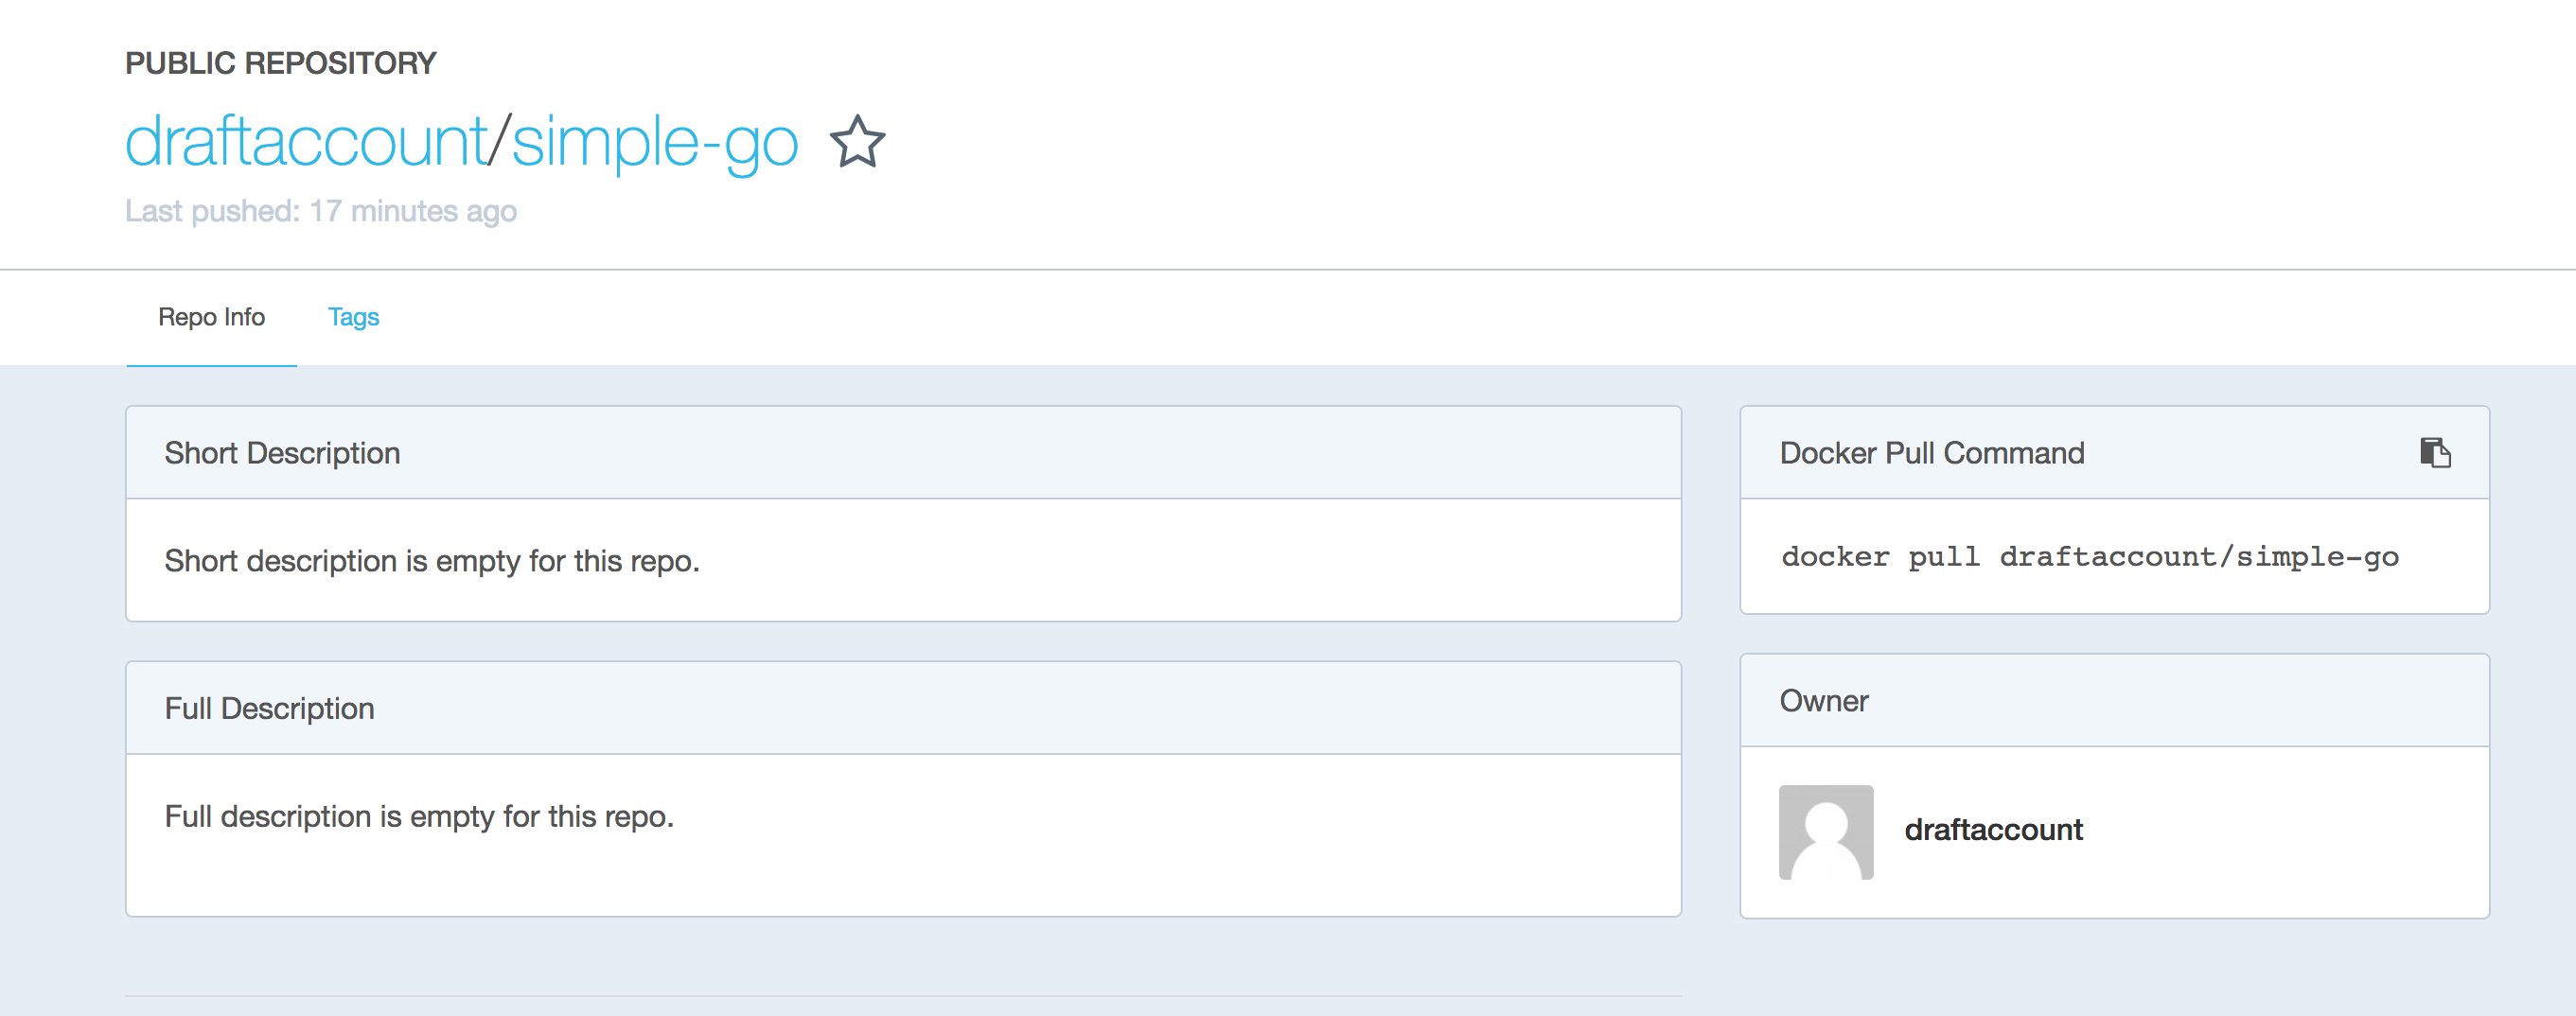Click the Full Description panel header
This screenshot has width=2576, height=1016.
[903, 708]
